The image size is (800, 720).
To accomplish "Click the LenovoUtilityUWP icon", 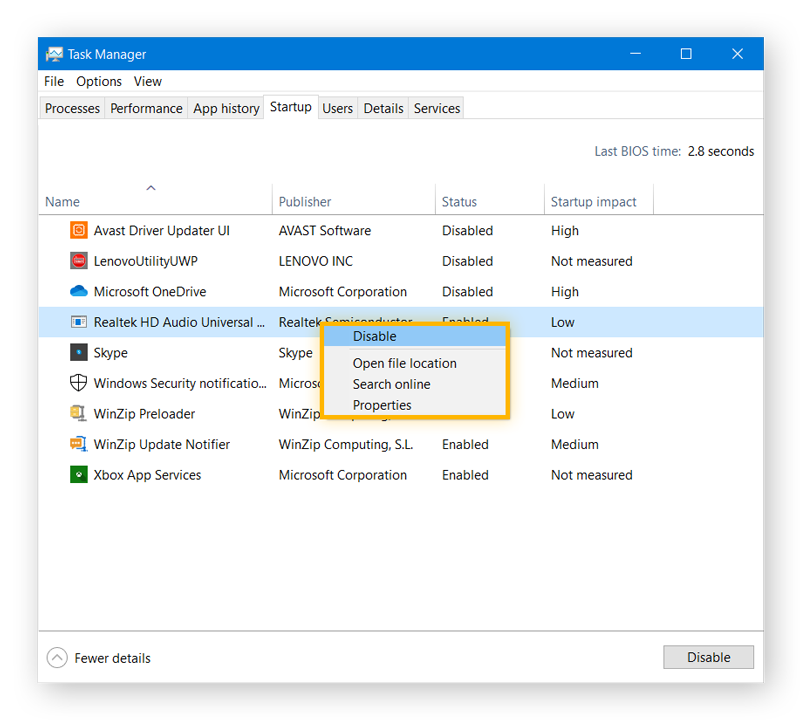I will [x=79, y=261].
